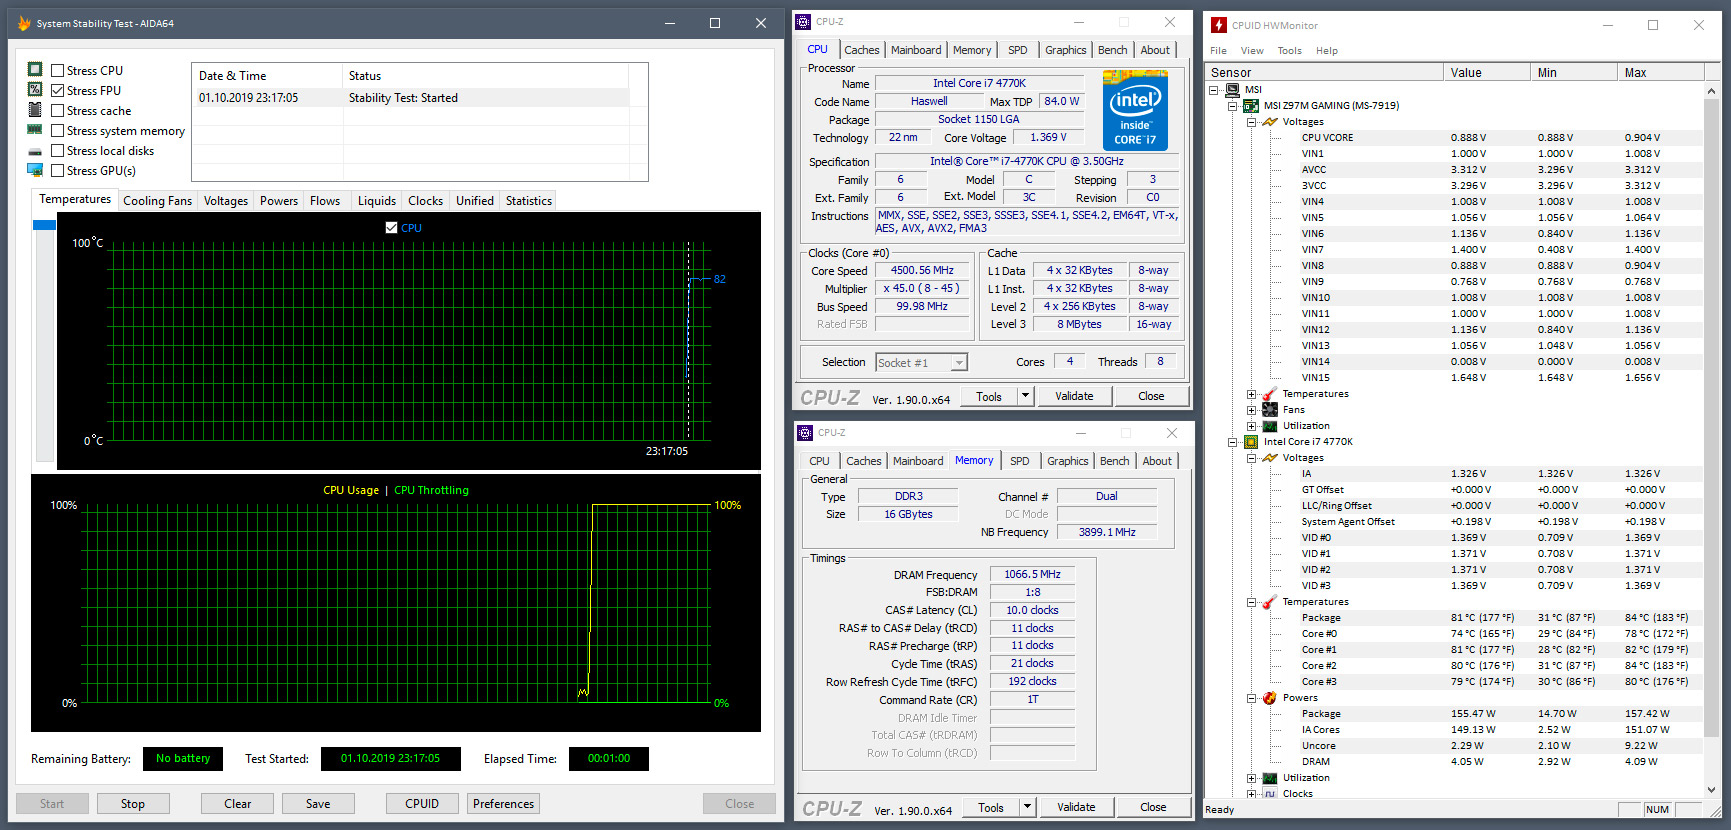The height and width of the screenshot is (830, 1731).
Task: Click the Stress local disks drive icon
Action: 35,151
